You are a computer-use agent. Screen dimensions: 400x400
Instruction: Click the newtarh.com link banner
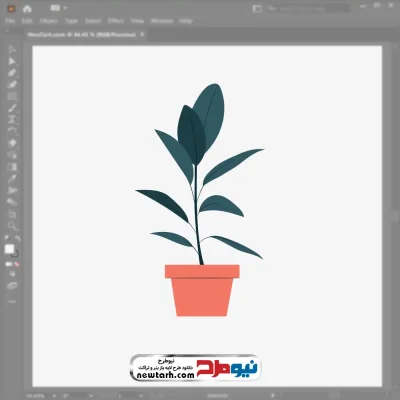click(x=195, y=368)
